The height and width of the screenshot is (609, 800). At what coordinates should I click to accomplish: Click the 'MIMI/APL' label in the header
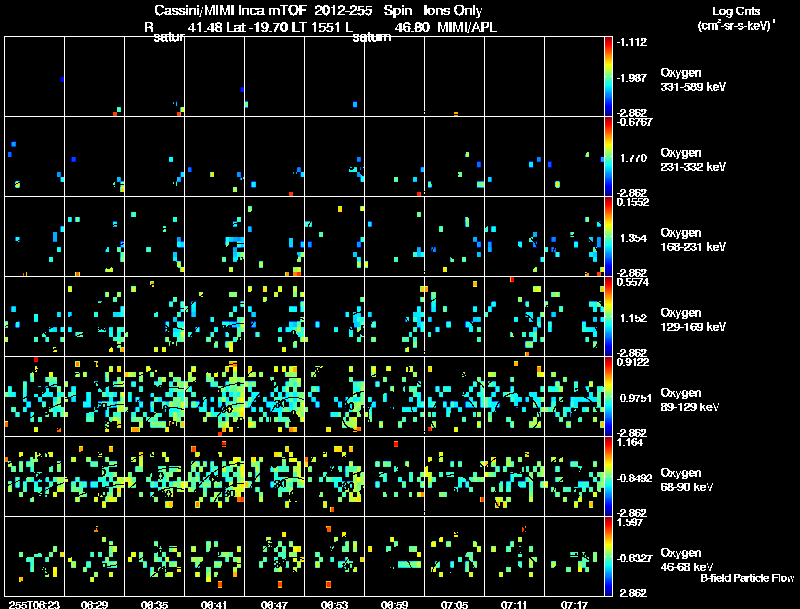click(x=467, y=28)
